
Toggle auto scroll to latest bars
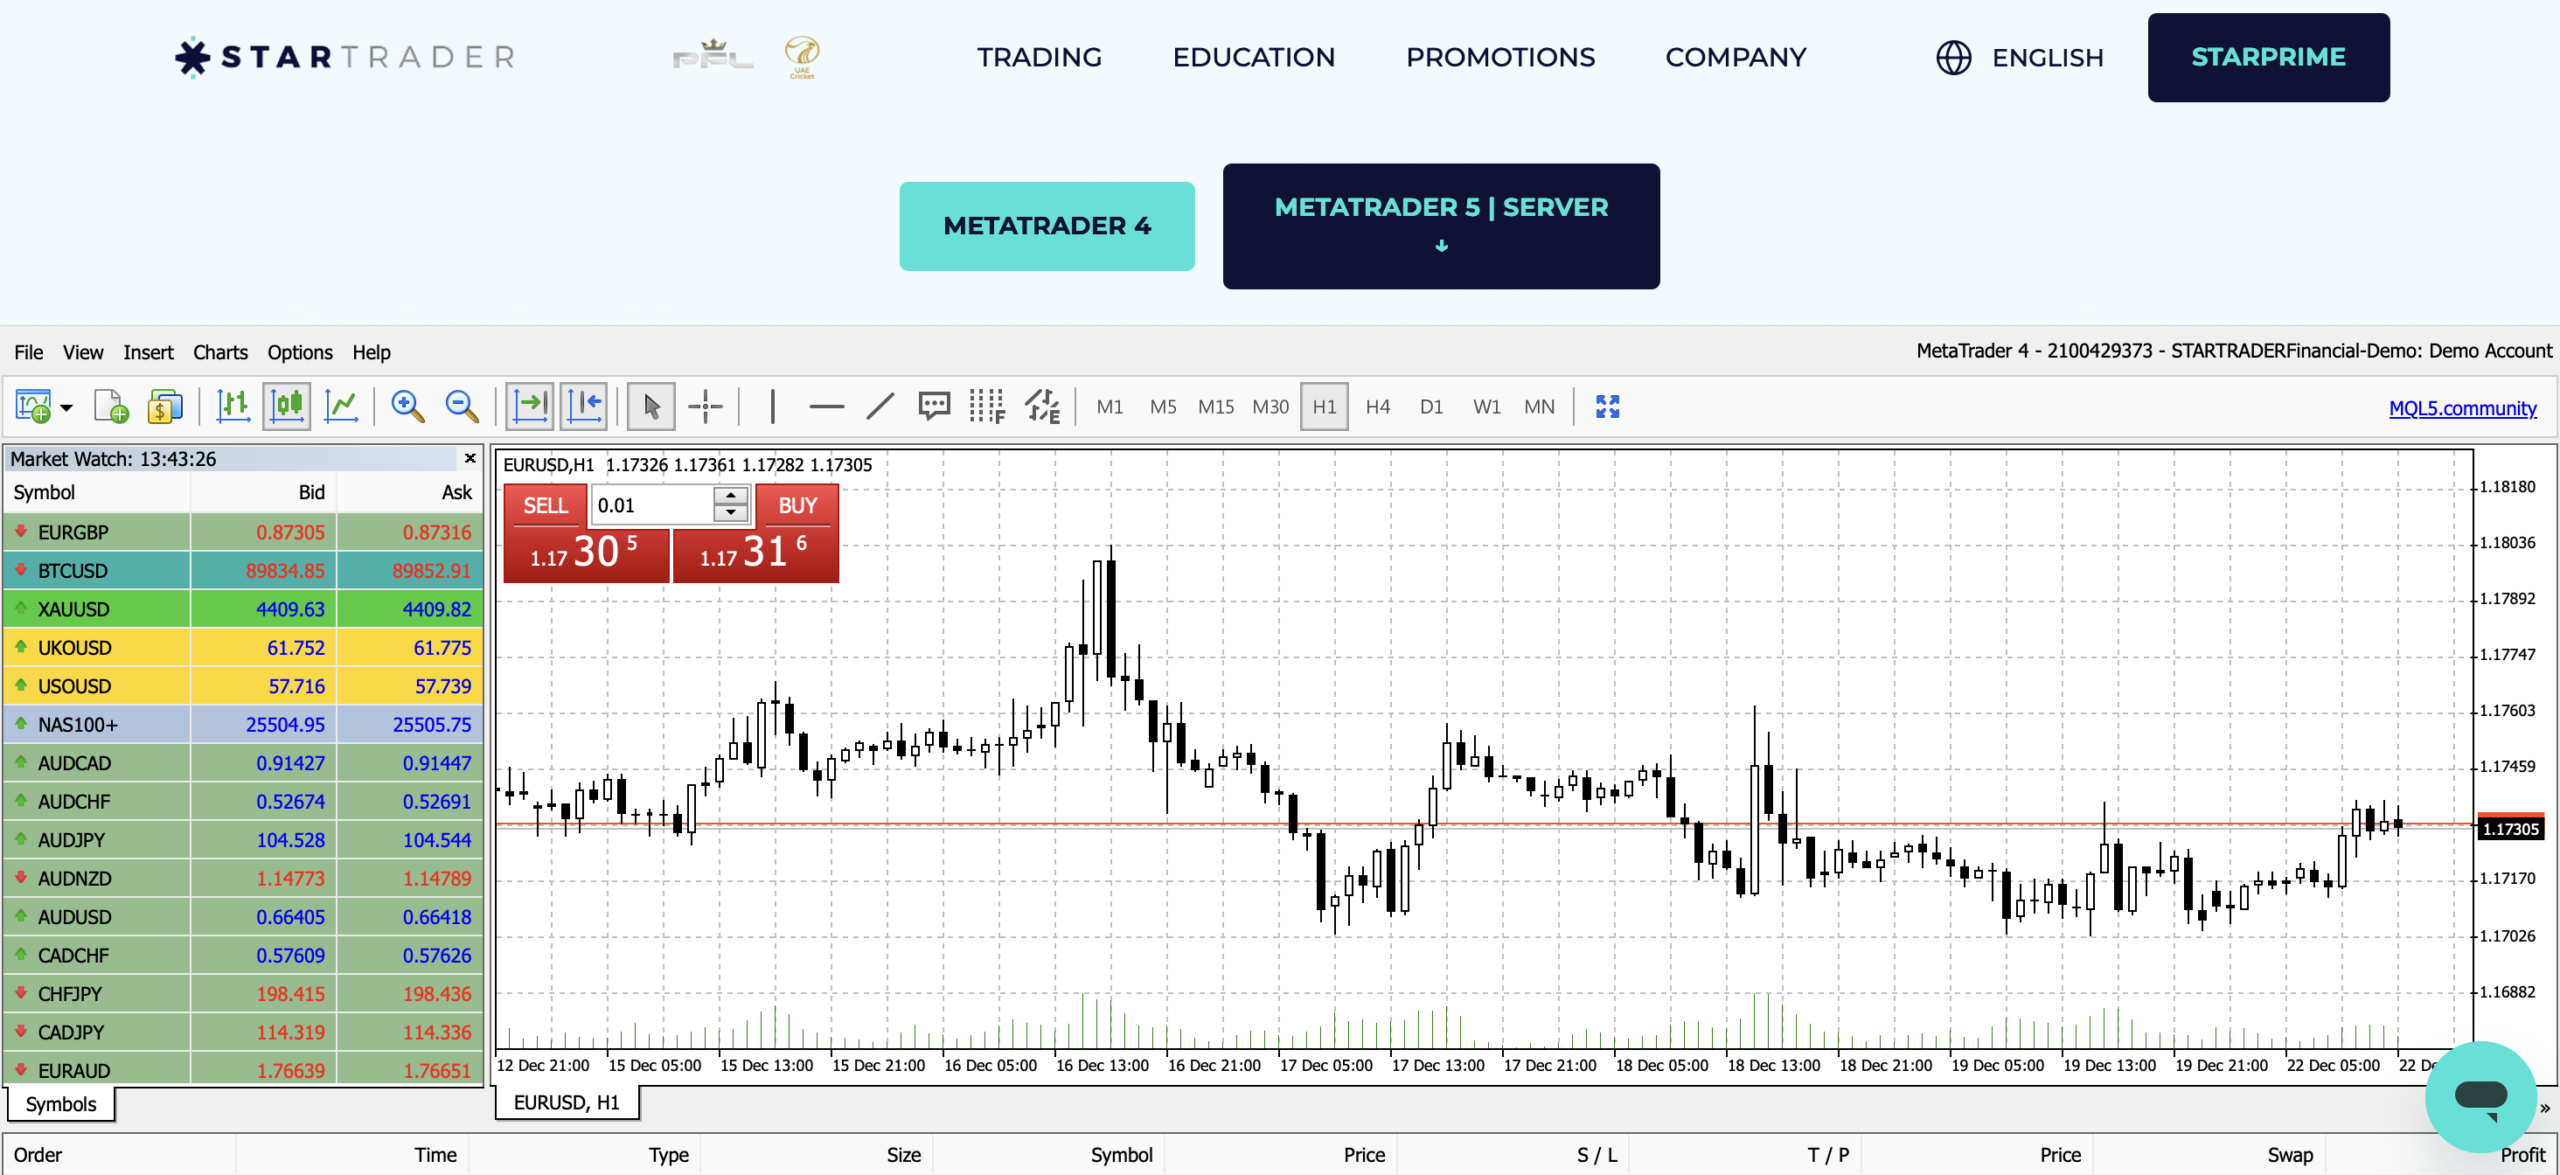pyautogui.click(x=530, y=406)
